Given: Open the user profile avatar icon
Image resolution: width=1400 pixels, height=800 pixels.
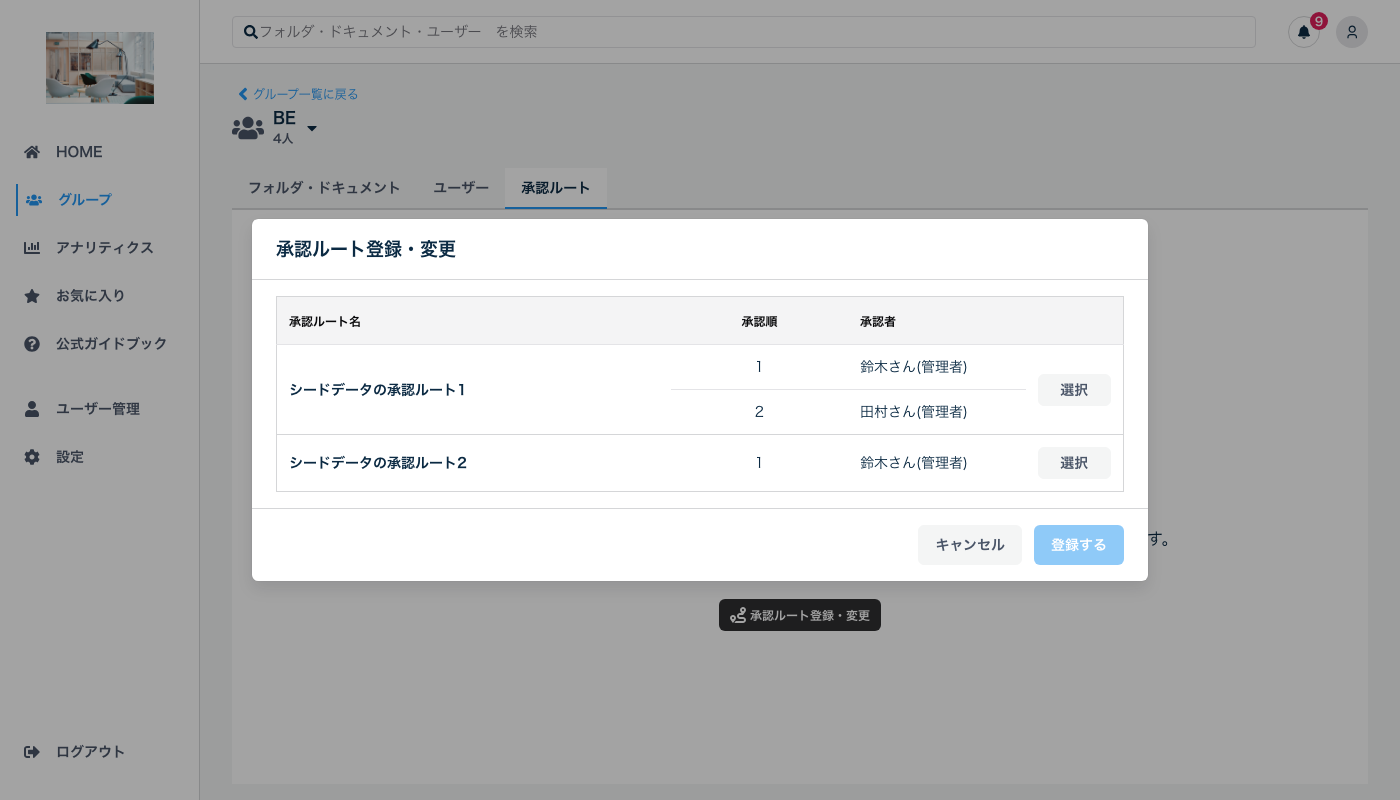Looking at the screenshot, I should (1352, 32).
